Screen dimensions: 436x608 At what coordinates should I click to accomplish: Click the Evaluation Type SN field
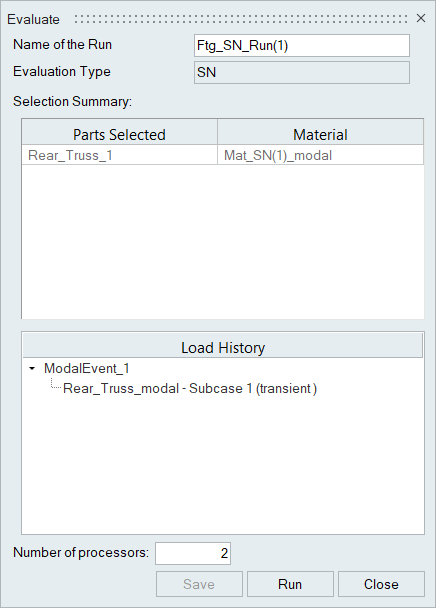(302, 73)
